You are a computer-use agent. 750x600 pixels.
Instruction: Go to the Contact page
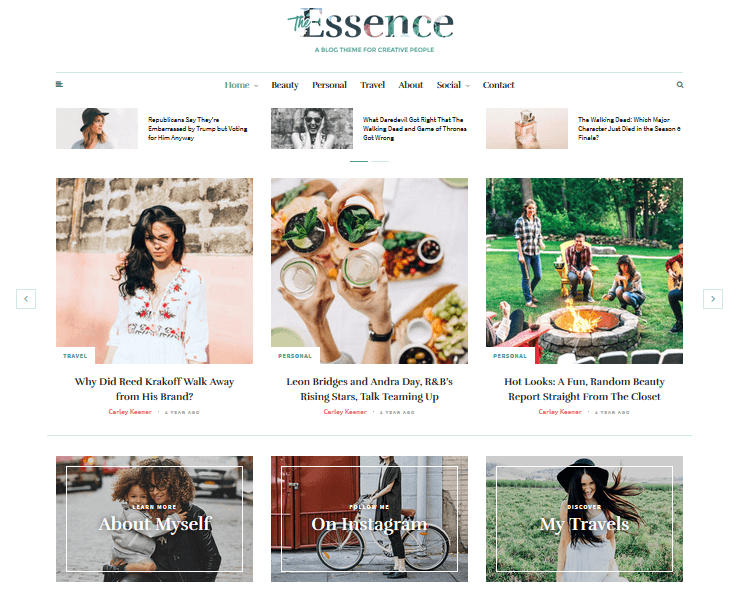pos(498,85)
